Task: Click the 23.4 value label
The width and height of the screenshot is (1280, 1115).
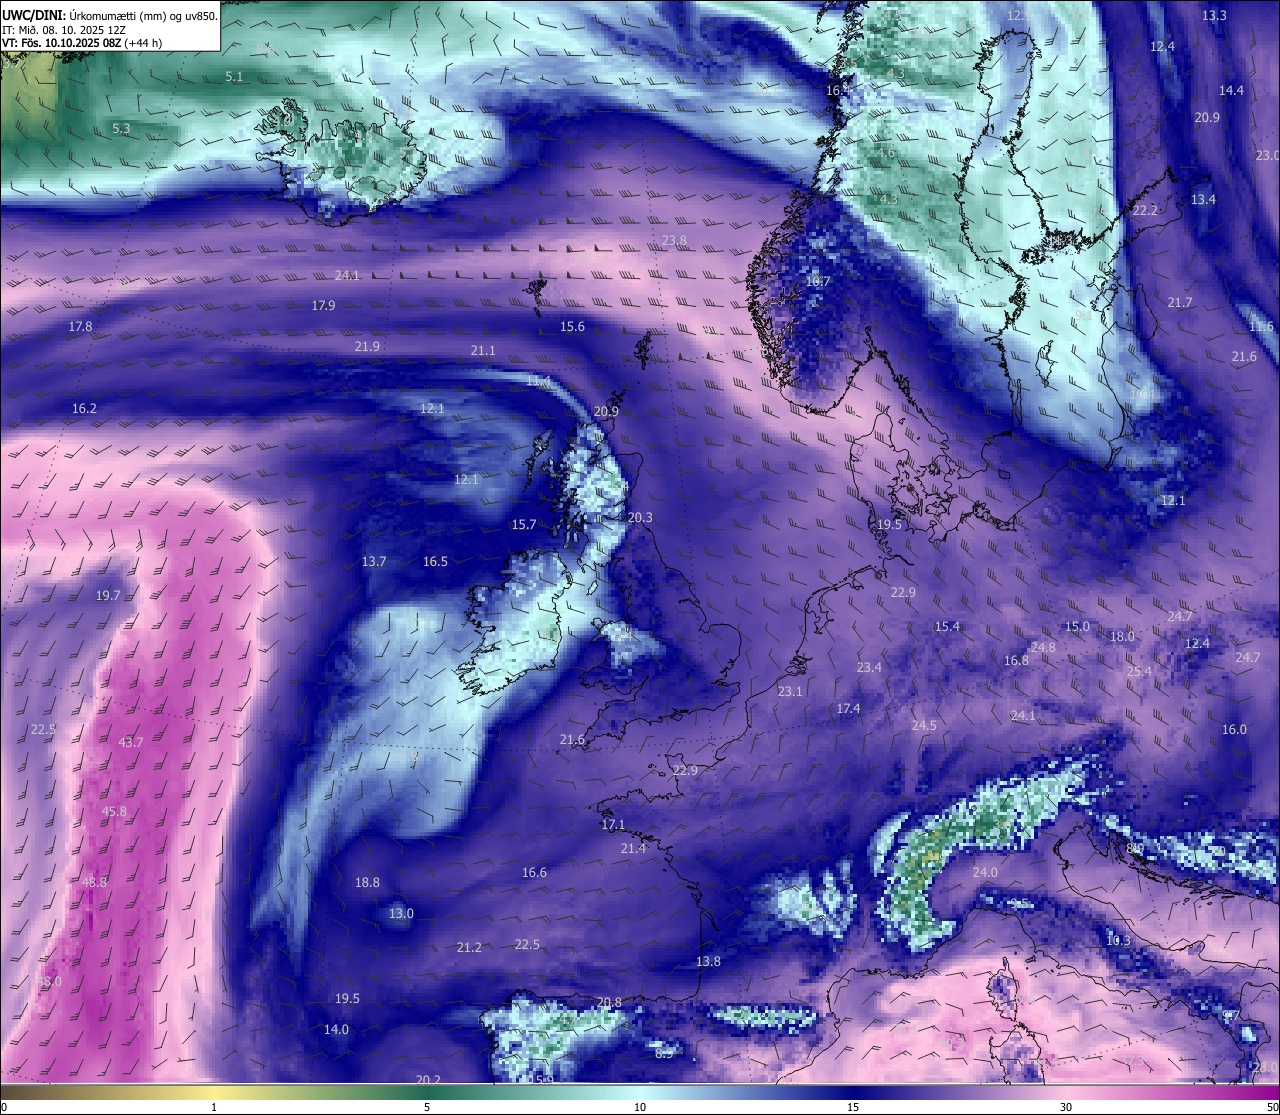Action: [x=869, y=667]
